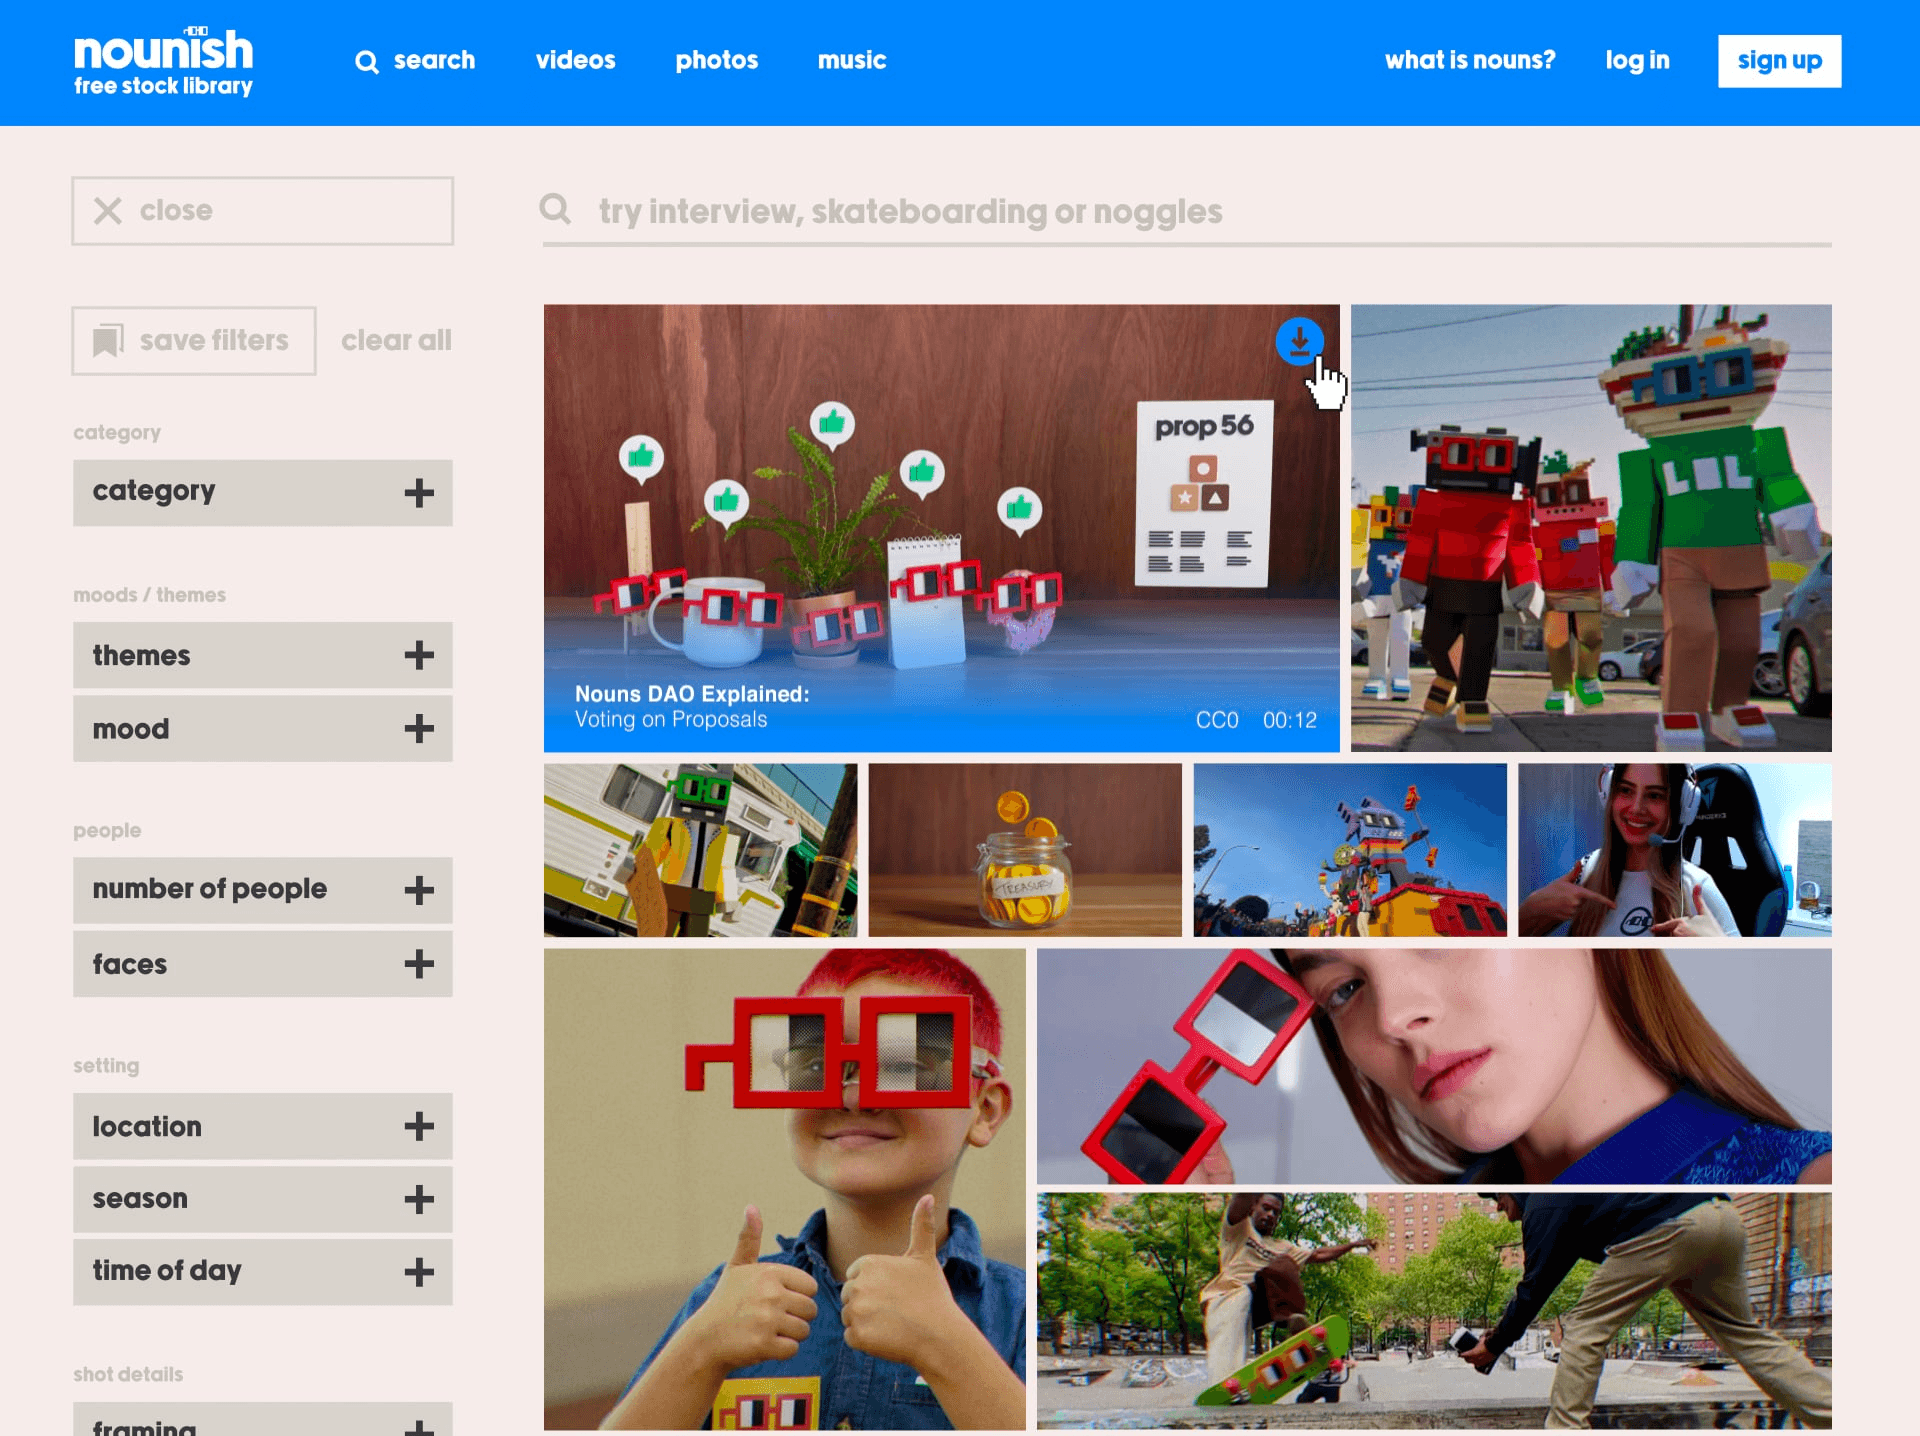This screenshot has width=1920, height=1436.
Task: Click the time of day plus icon
Action: pos(419,1272)
